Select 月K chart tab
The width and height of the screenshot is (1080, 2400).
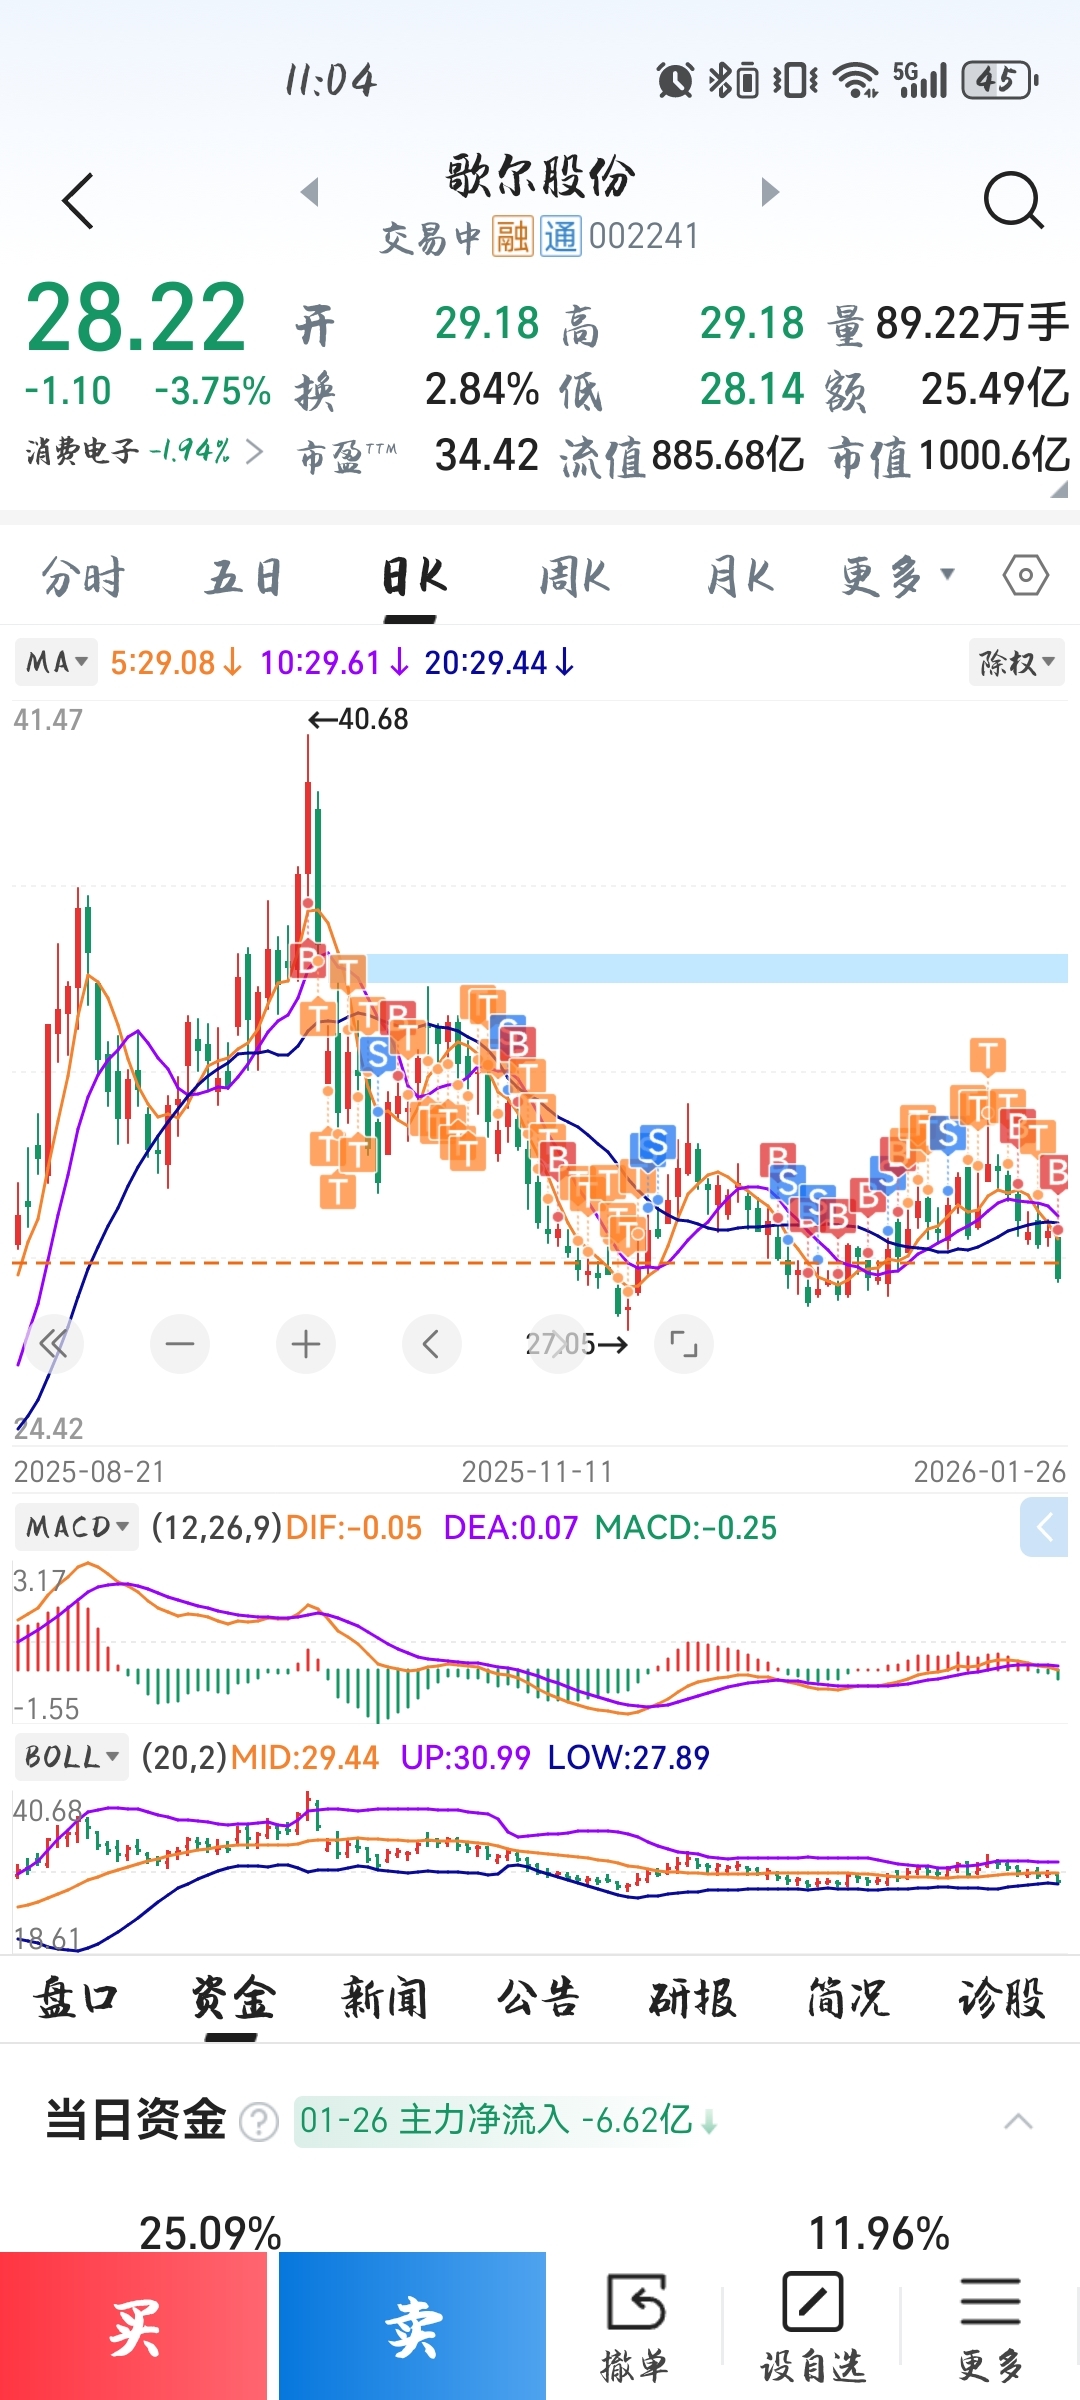pos(739,577)
